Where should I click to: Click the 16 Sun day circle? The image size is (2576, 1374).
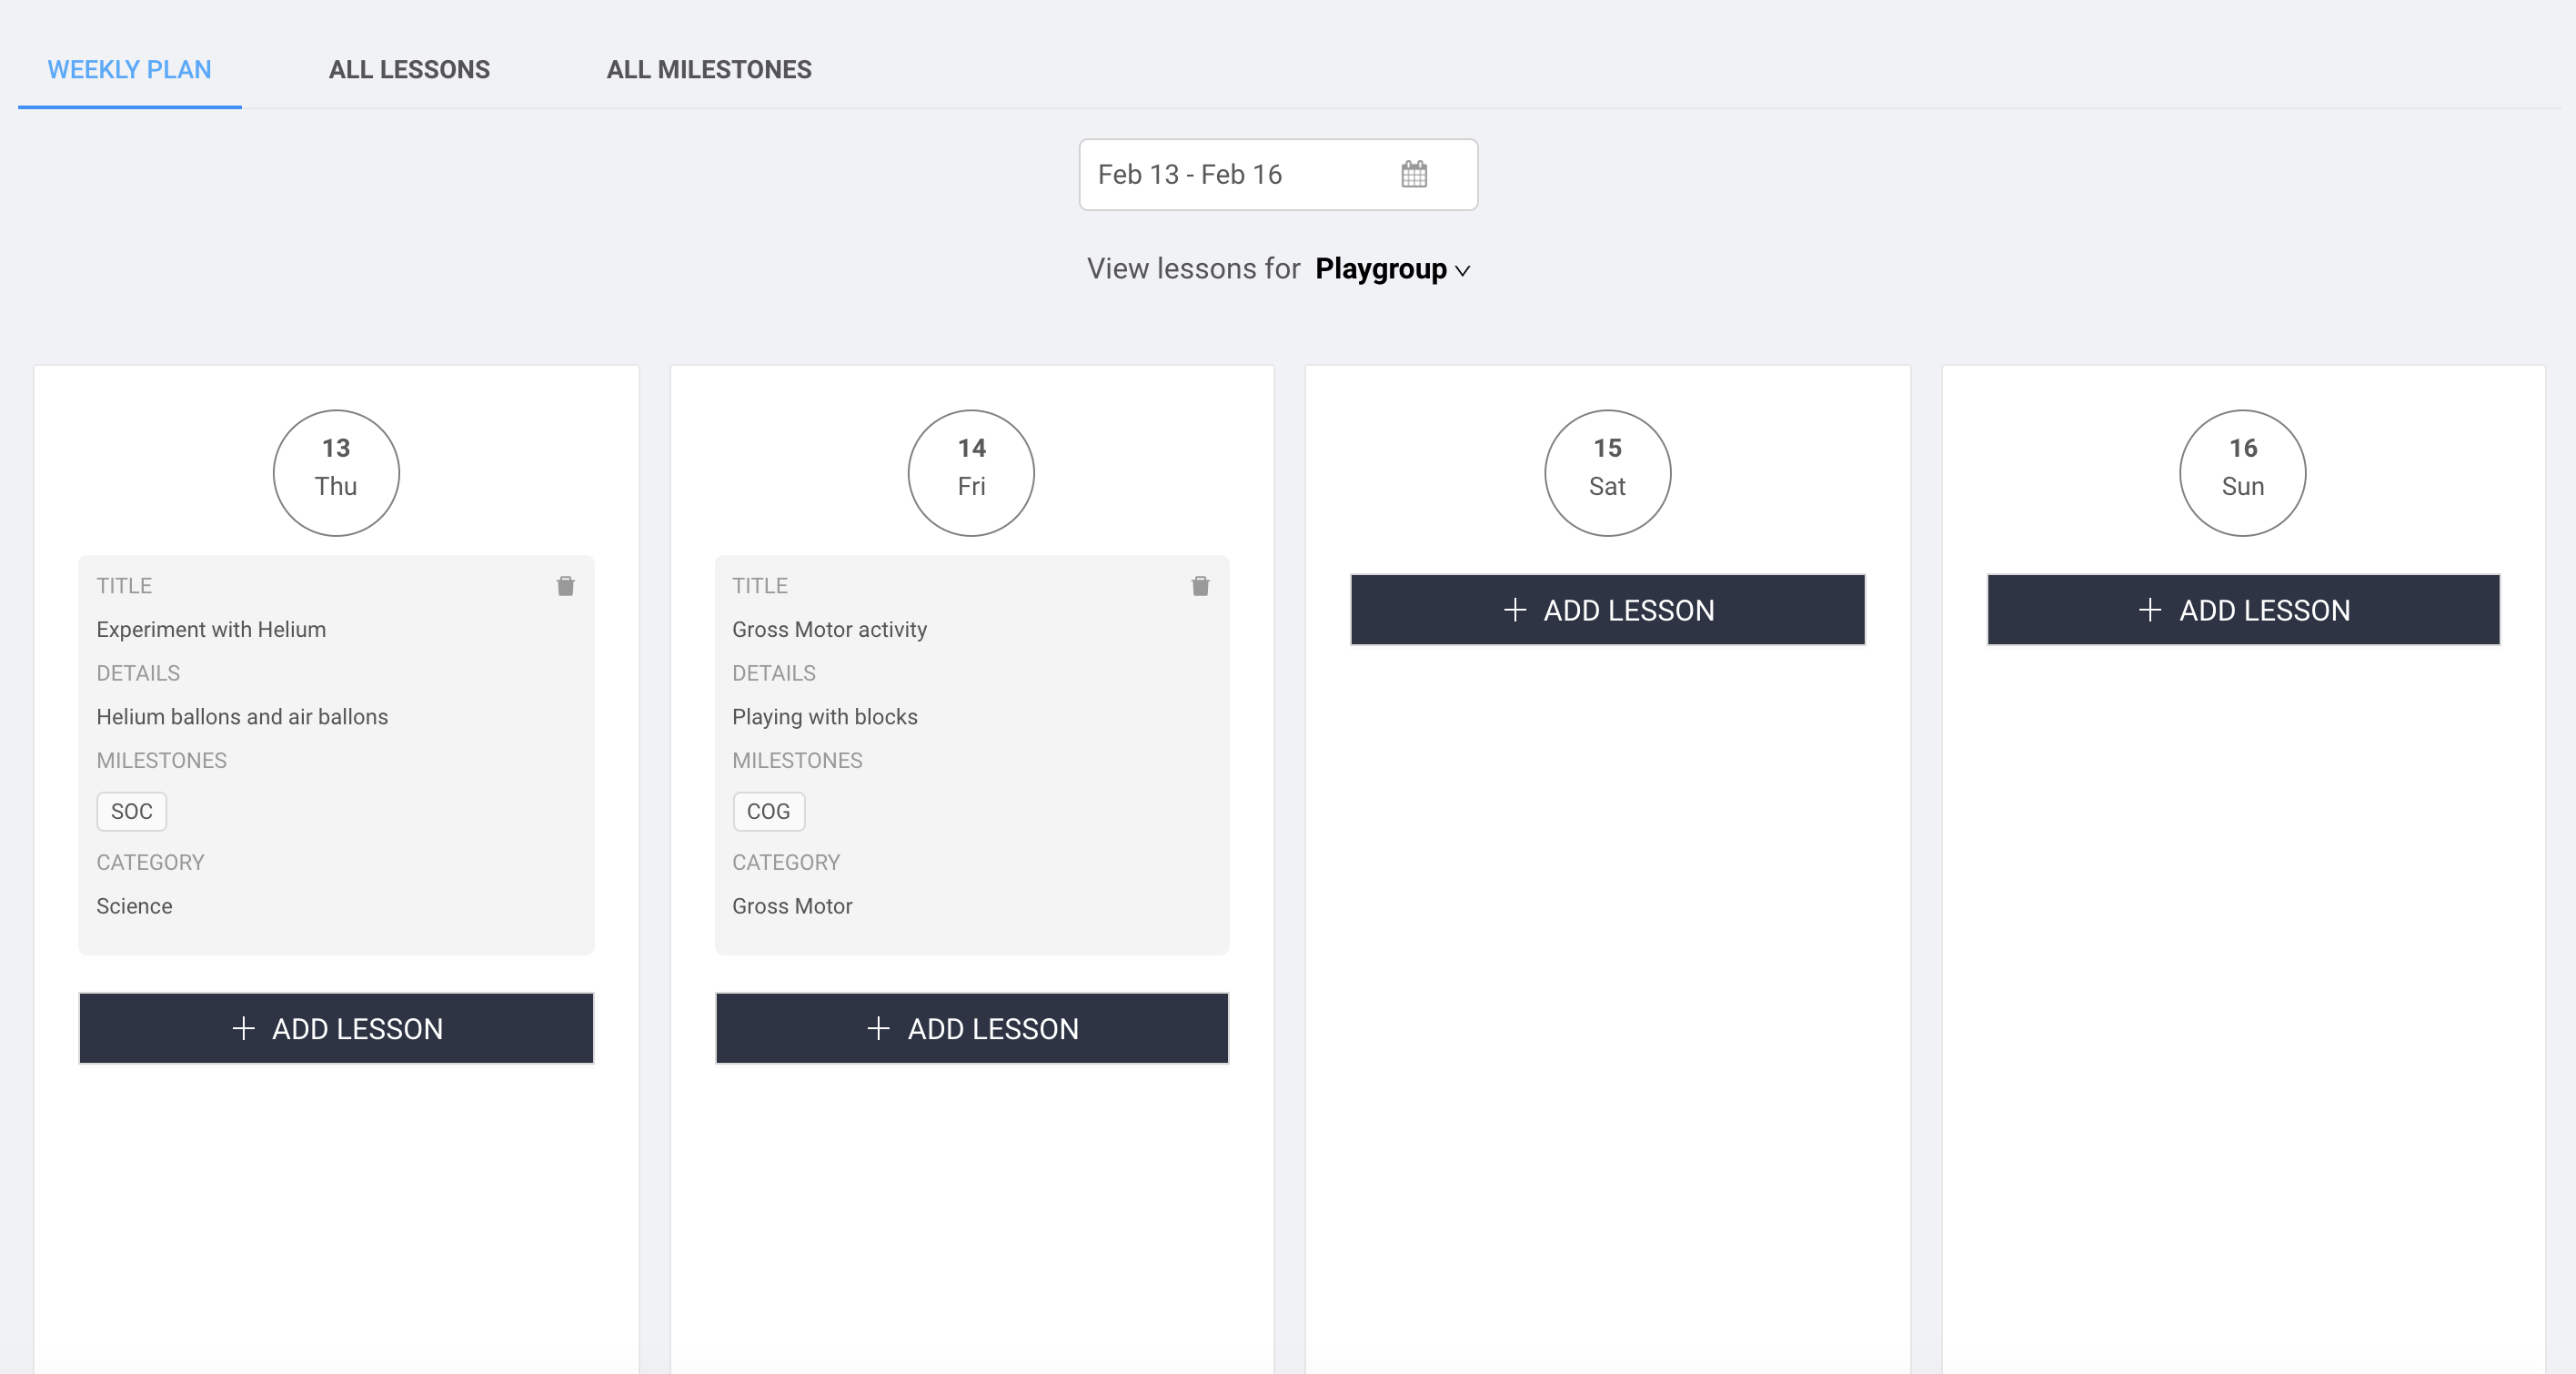[2243, 473]
